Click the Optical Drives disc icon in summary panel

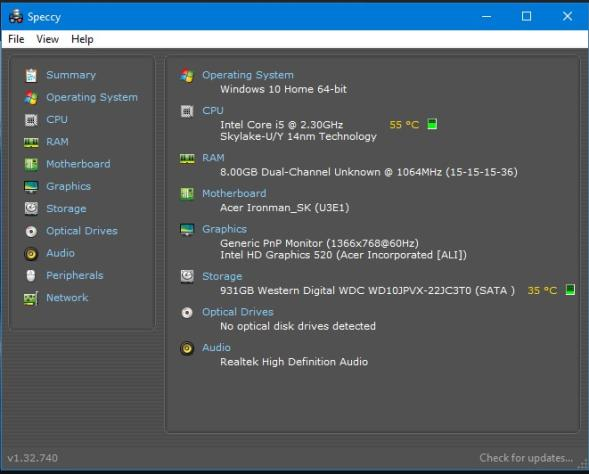(187, 312)
